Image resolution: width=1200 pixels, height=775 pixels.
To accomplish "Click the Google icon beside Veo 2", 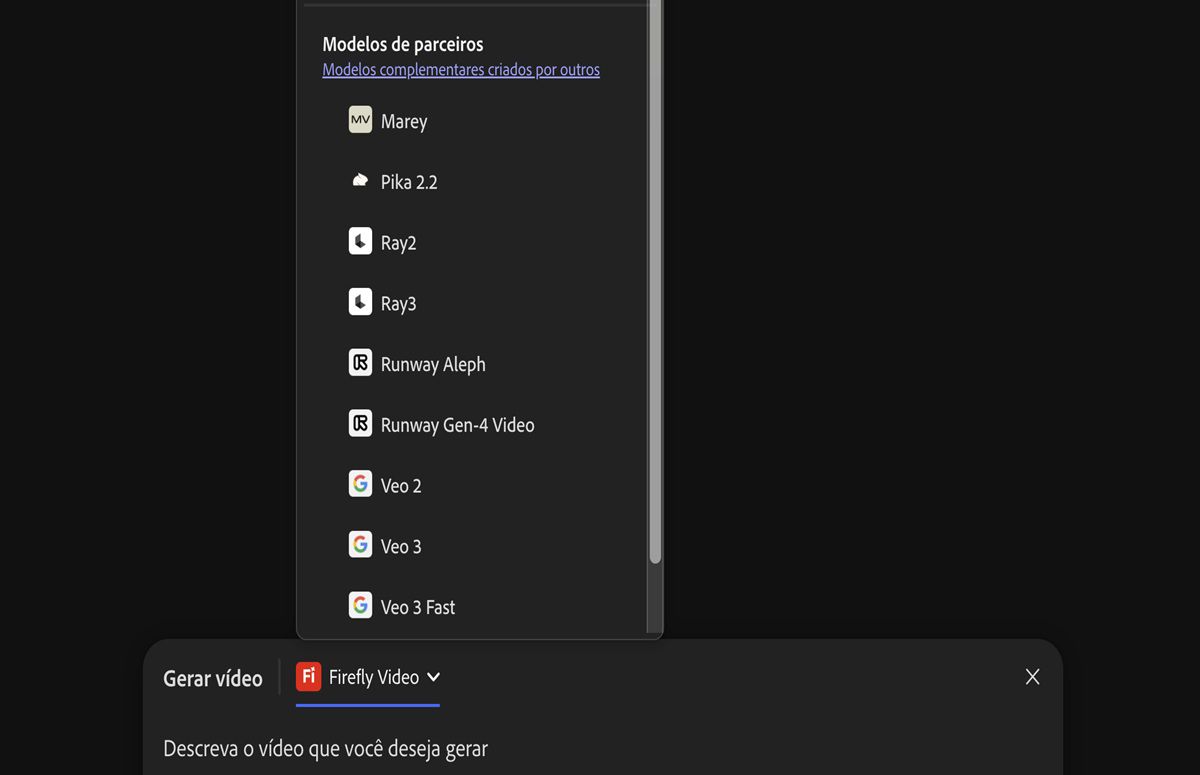I will coord(360,484).
